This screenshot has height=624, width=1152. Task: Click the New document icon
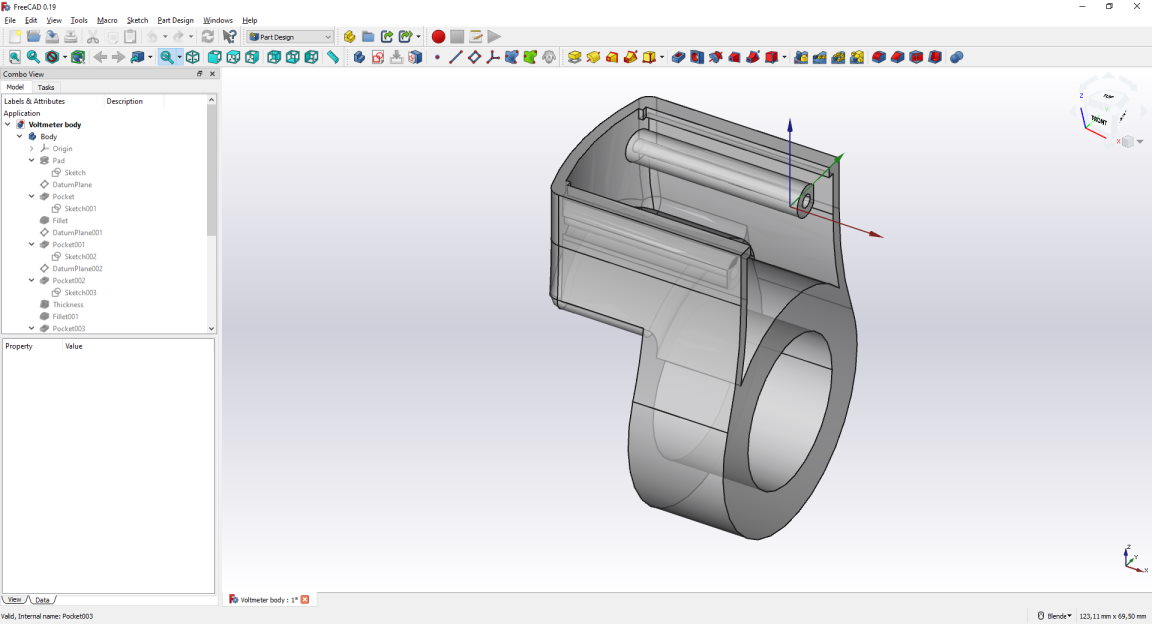pyautogui.click(x=15, y=37)
